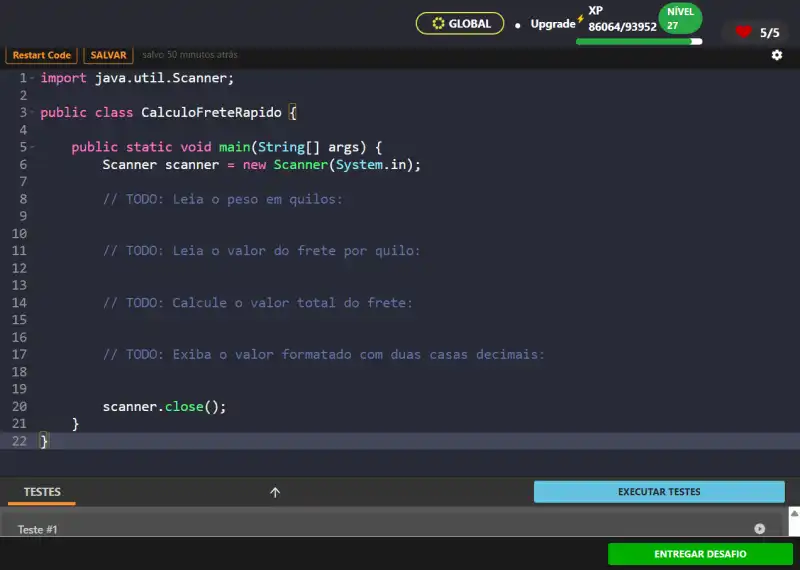Click the NÍVEL 27 badge

click(680, 18)
